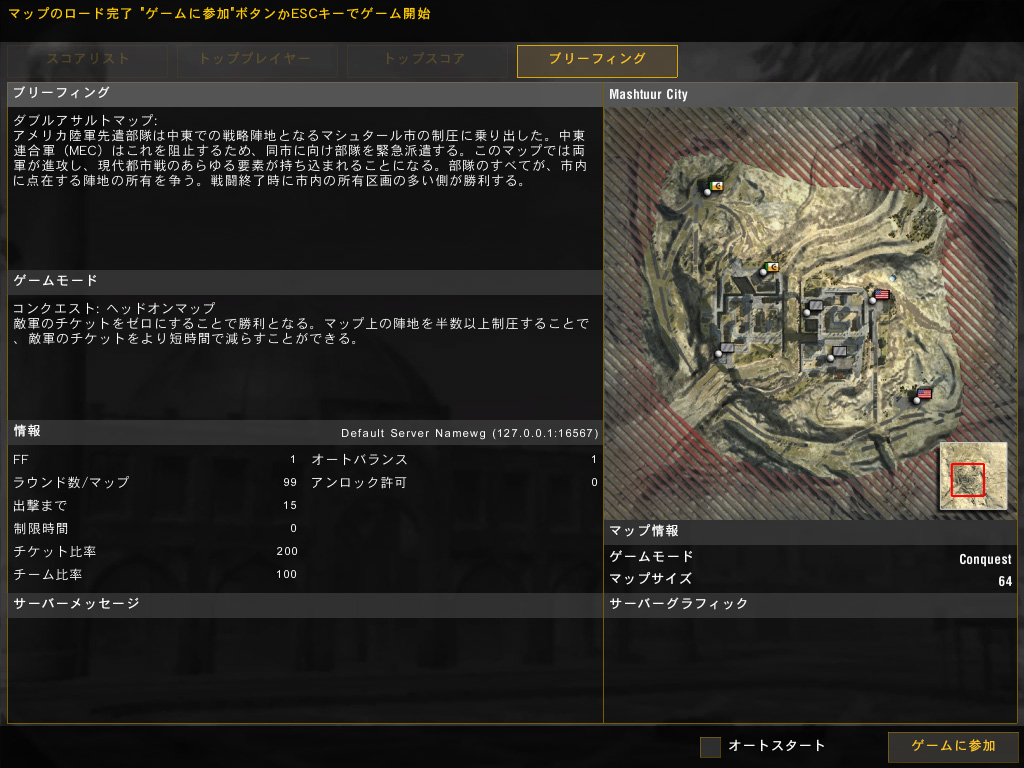Enable the オートスタート checkbox

click(710, 746)
